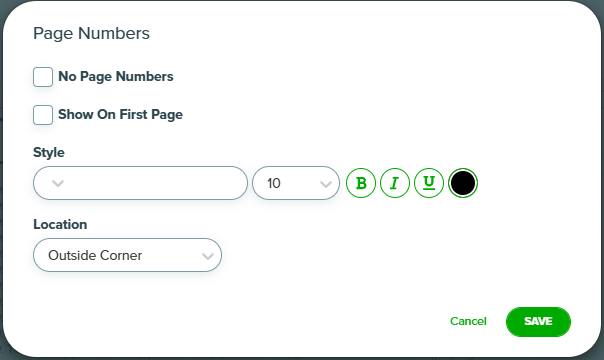Click the chevron beside font size 10
Screen dimensions: 604x360
click(326, 184)
